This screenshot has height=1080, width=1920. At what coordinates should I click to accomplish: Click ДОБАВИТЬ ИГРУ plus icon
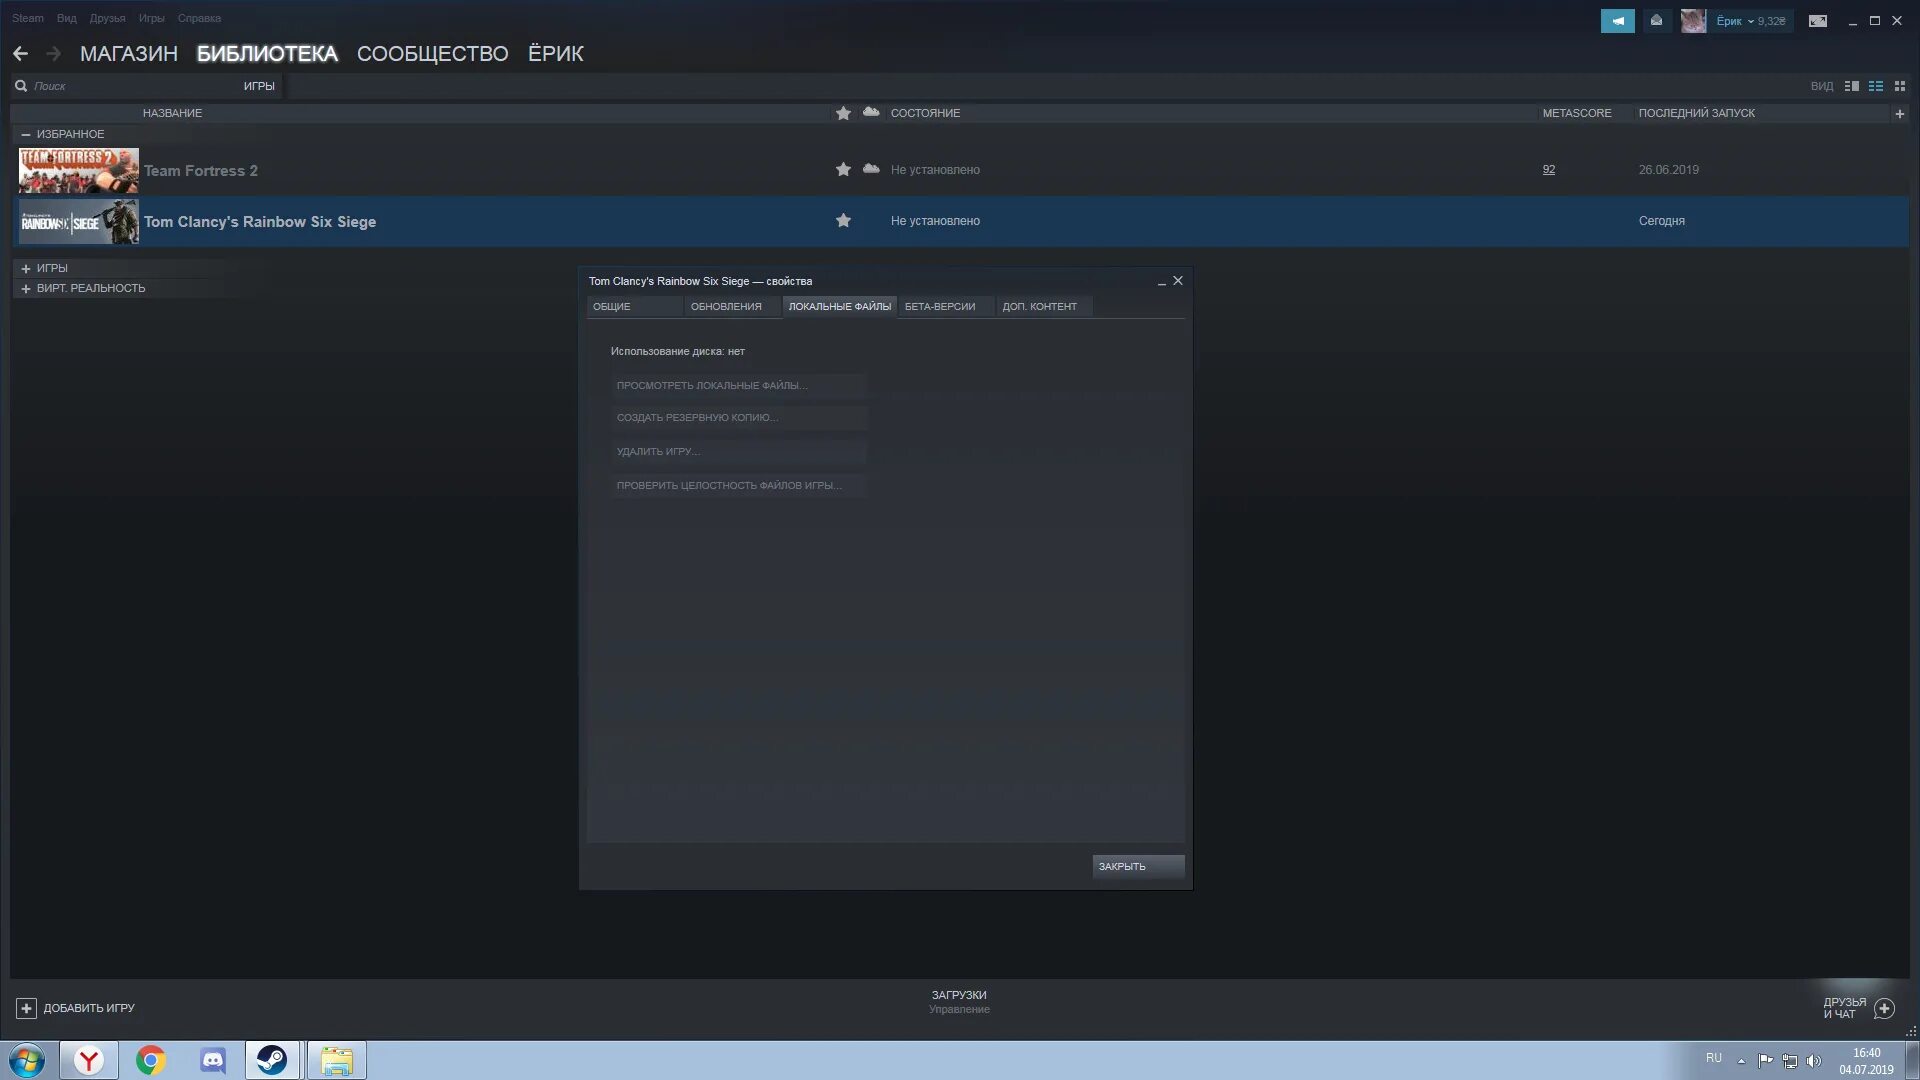[x=26, y=1008]
